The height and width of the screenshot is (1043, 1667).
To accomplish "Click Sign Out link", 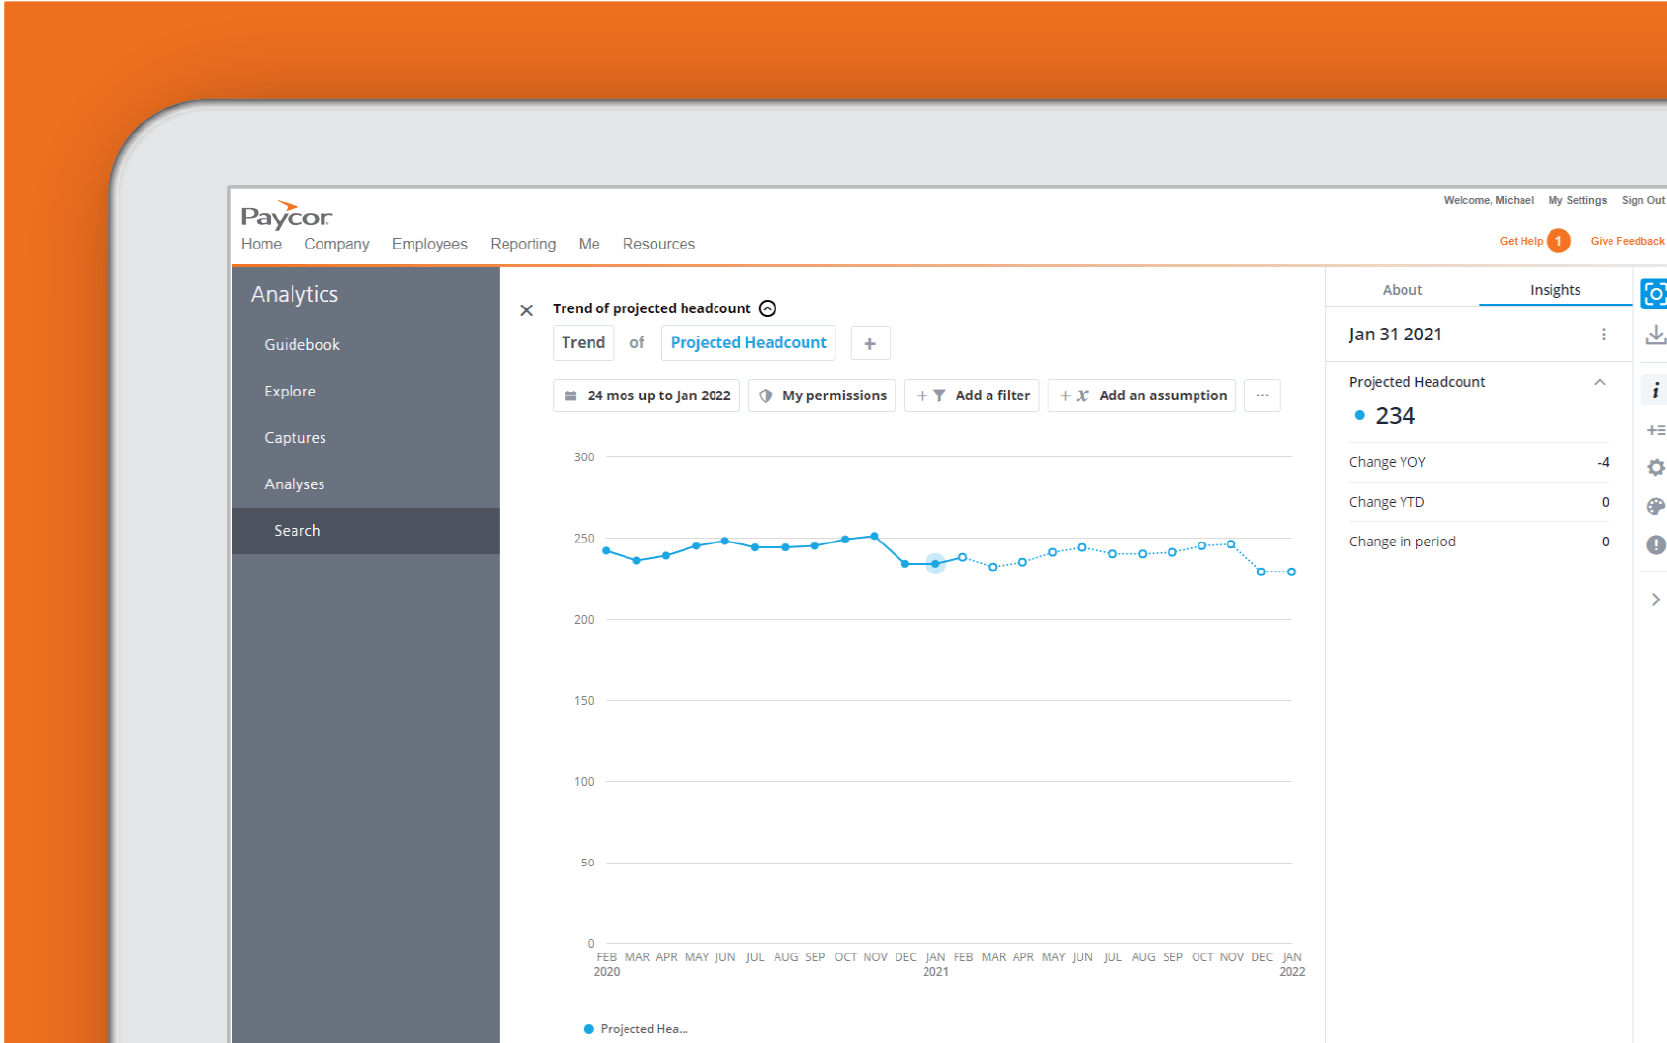I will coord(1643,200).
